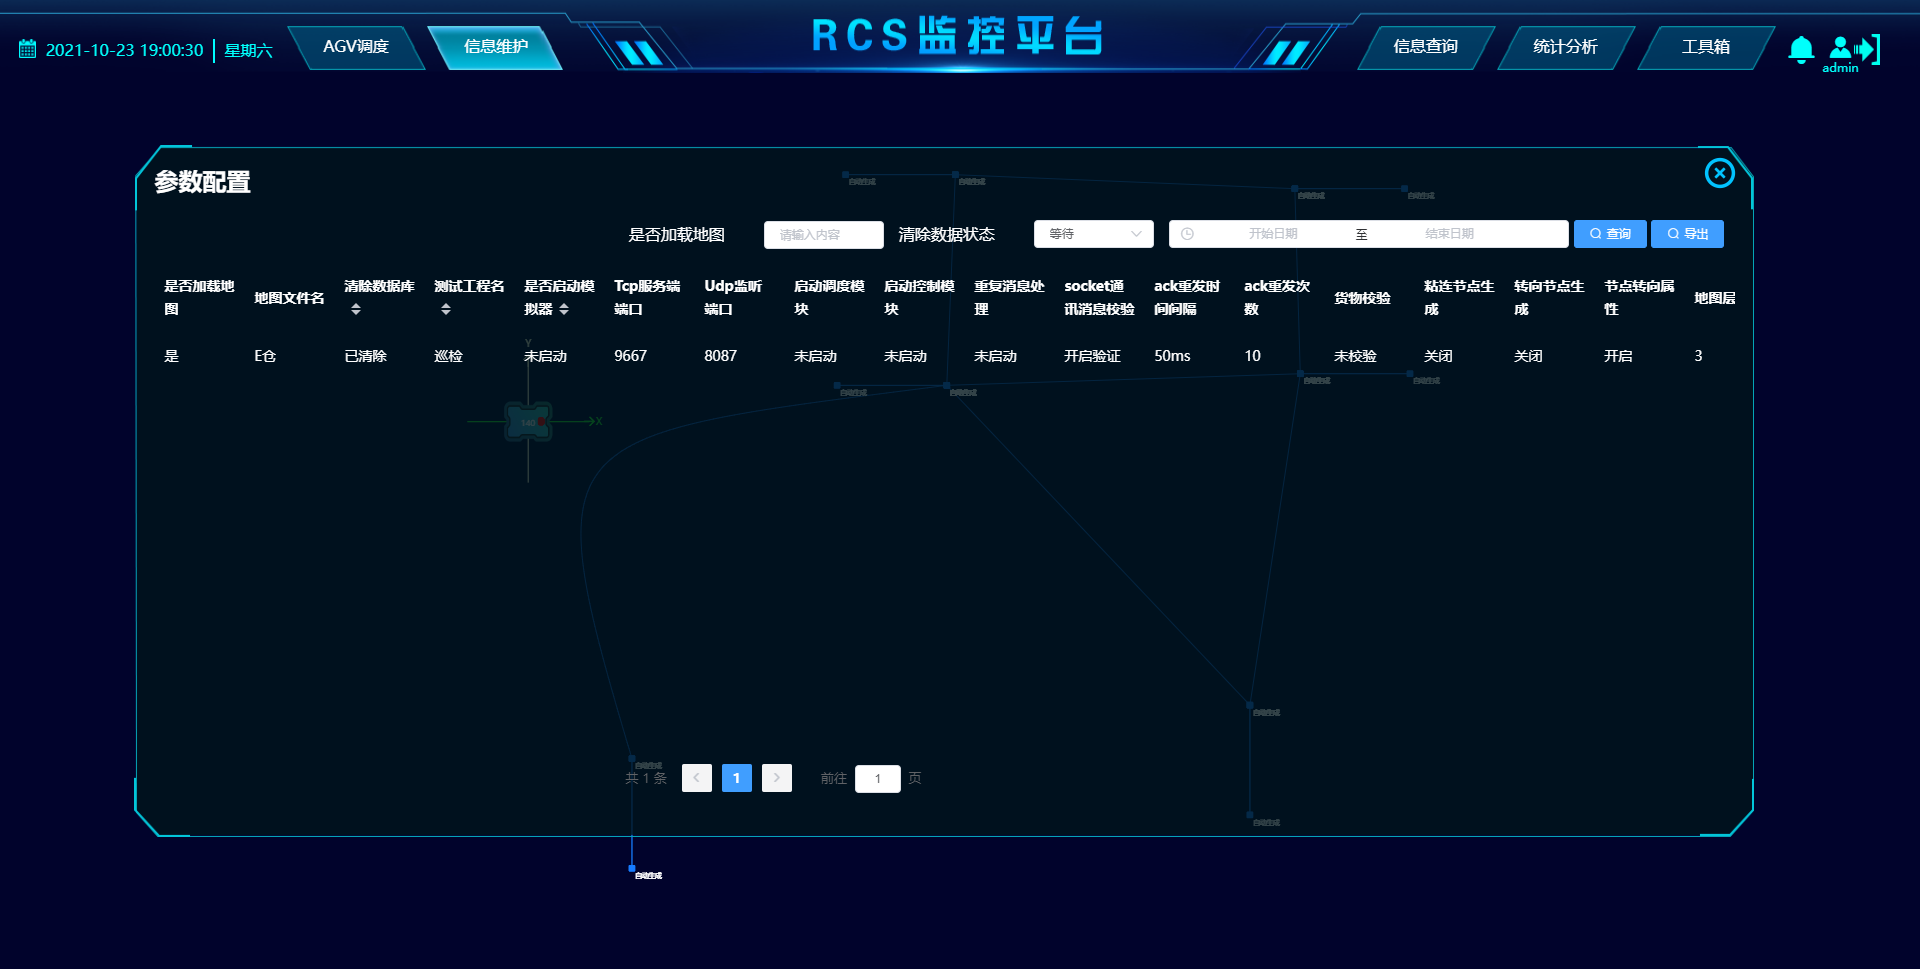Close the 参数配置 dialog
1920x969 pixels.
(x=1719, y=173)
